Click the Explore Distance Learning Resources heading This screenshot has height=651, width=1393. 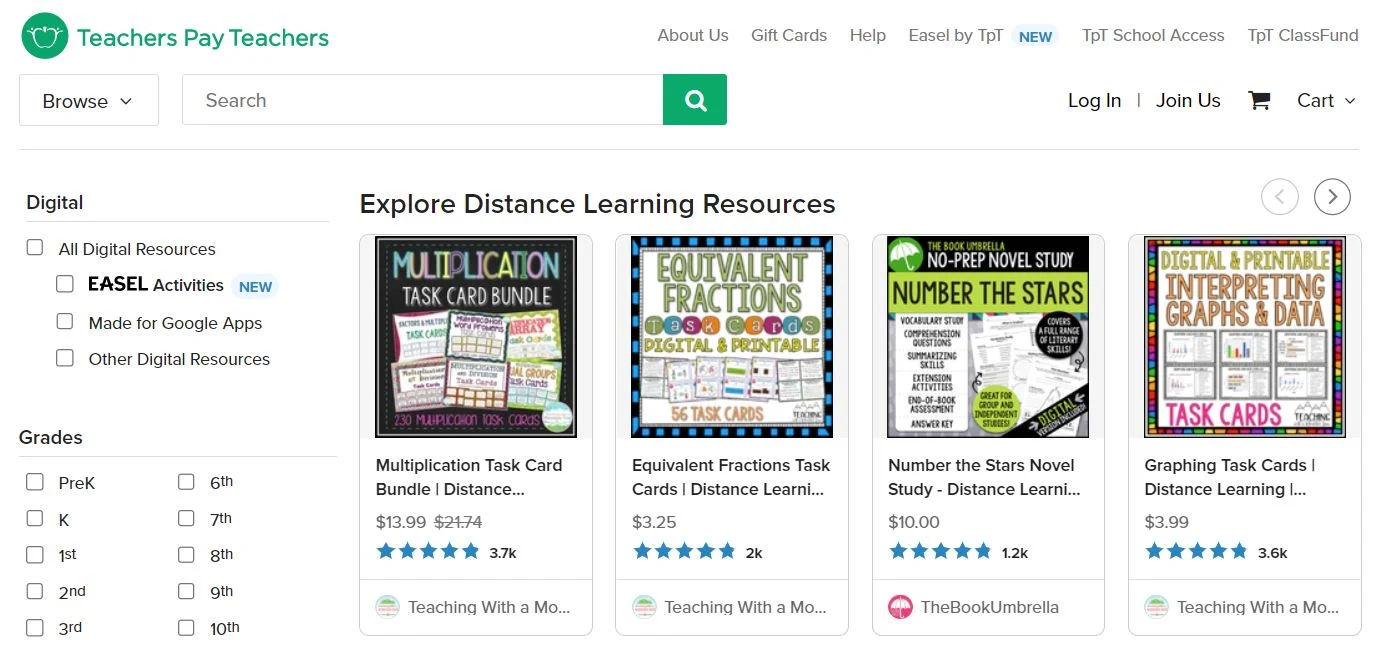[x=597, y=204]
